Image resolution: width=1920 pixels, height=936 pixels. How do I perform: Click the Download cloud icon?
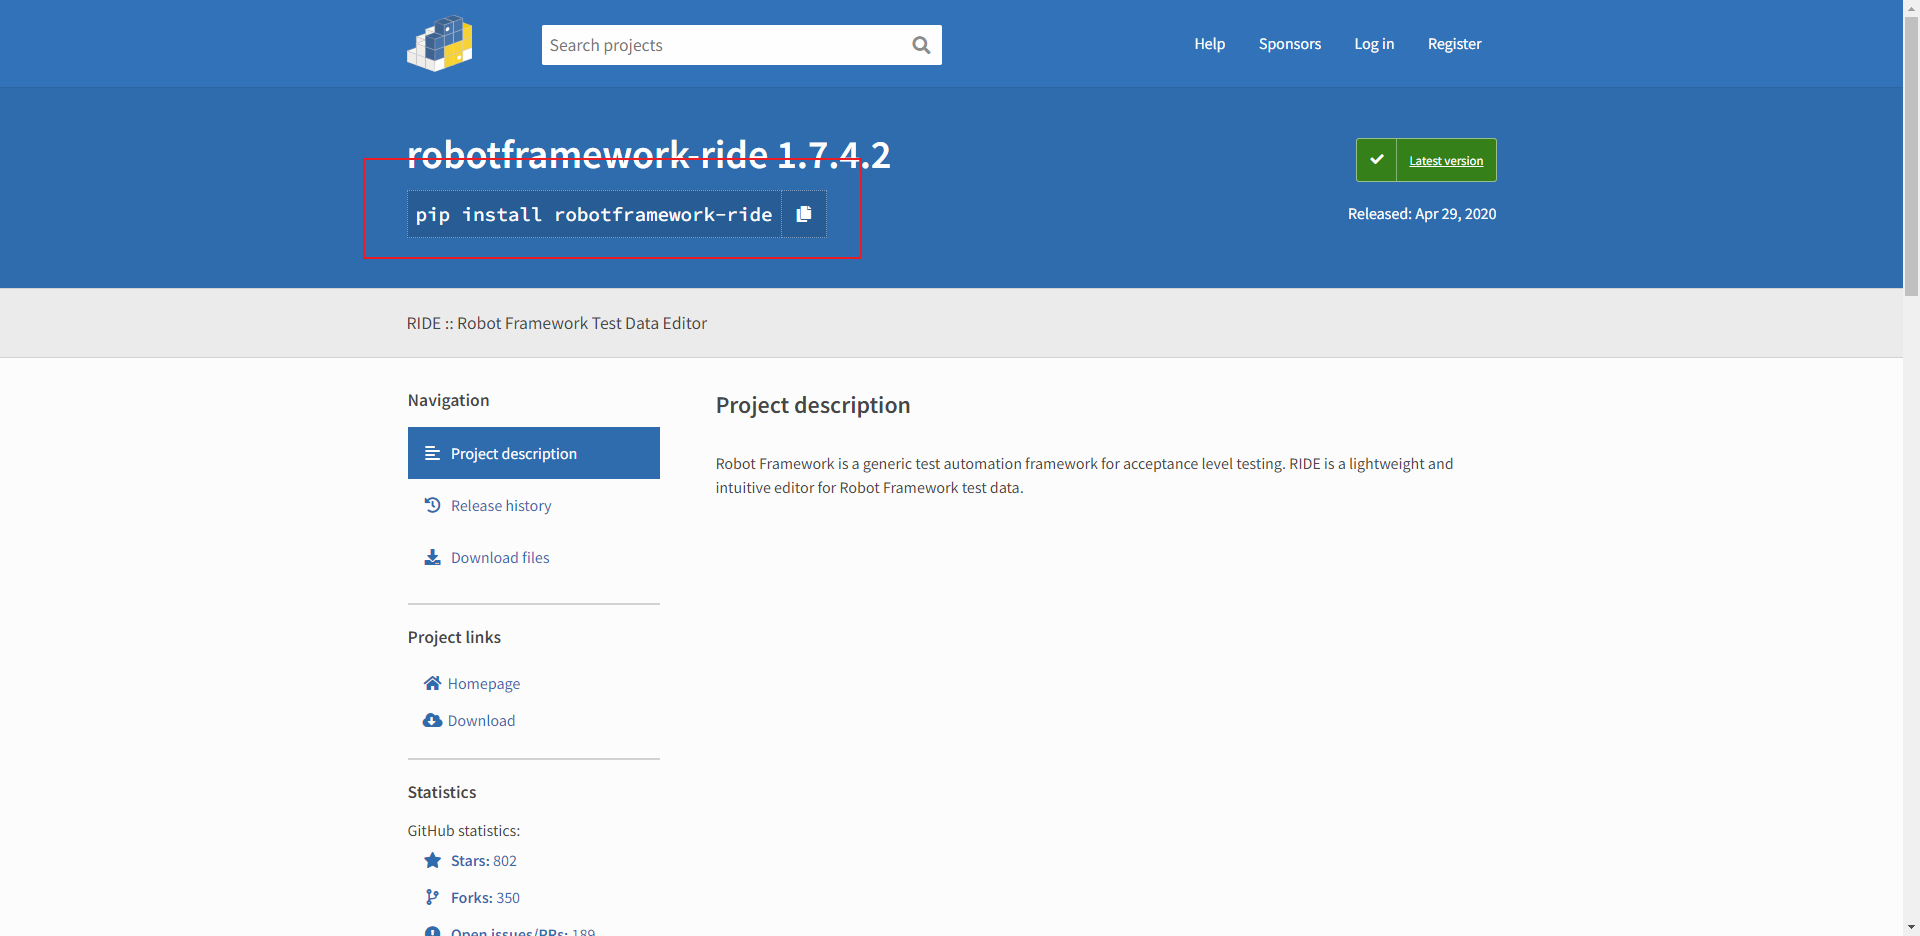(x=433, y=720)
